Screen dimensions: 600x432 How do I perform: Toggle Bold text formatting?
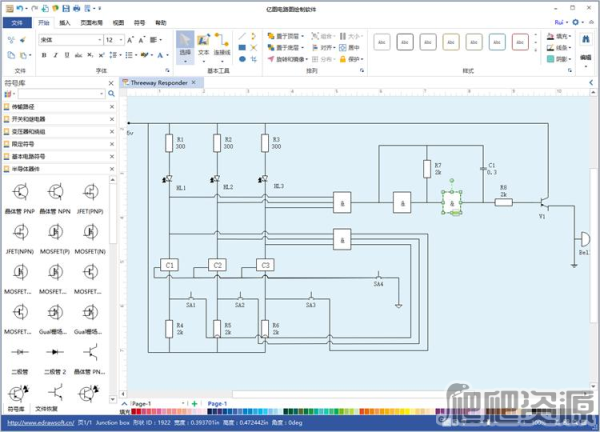[42, 55]
